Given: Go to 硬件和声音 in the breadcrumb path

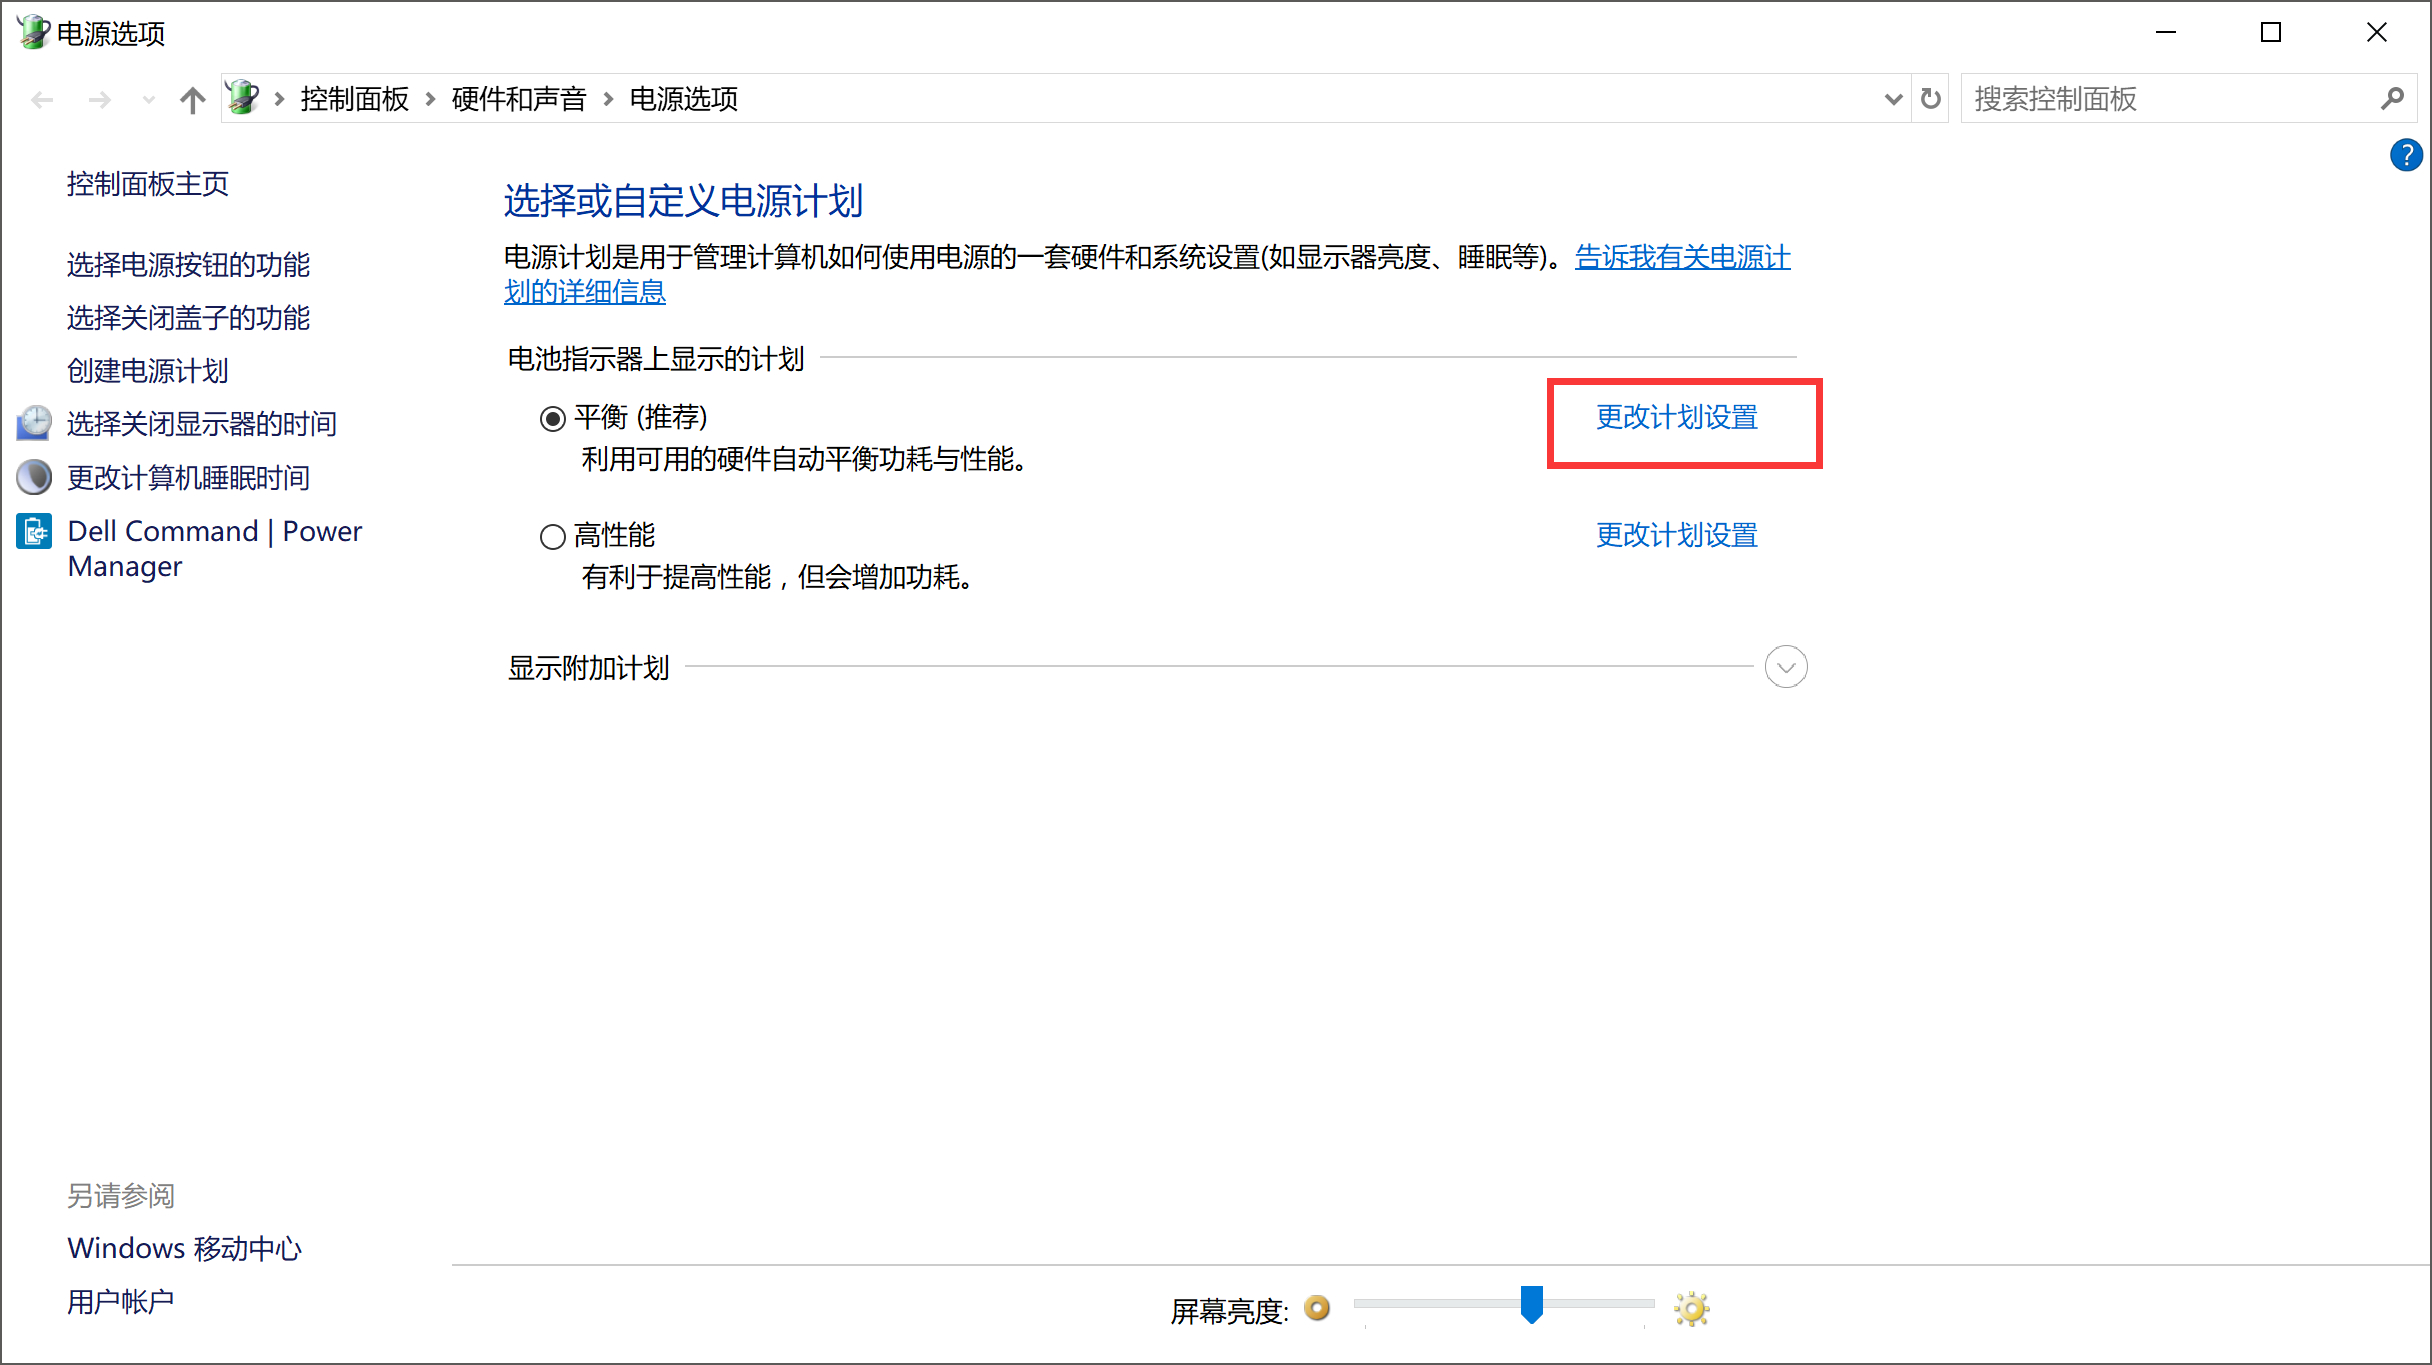Looking at the screenshot, I should click(519, 99).
